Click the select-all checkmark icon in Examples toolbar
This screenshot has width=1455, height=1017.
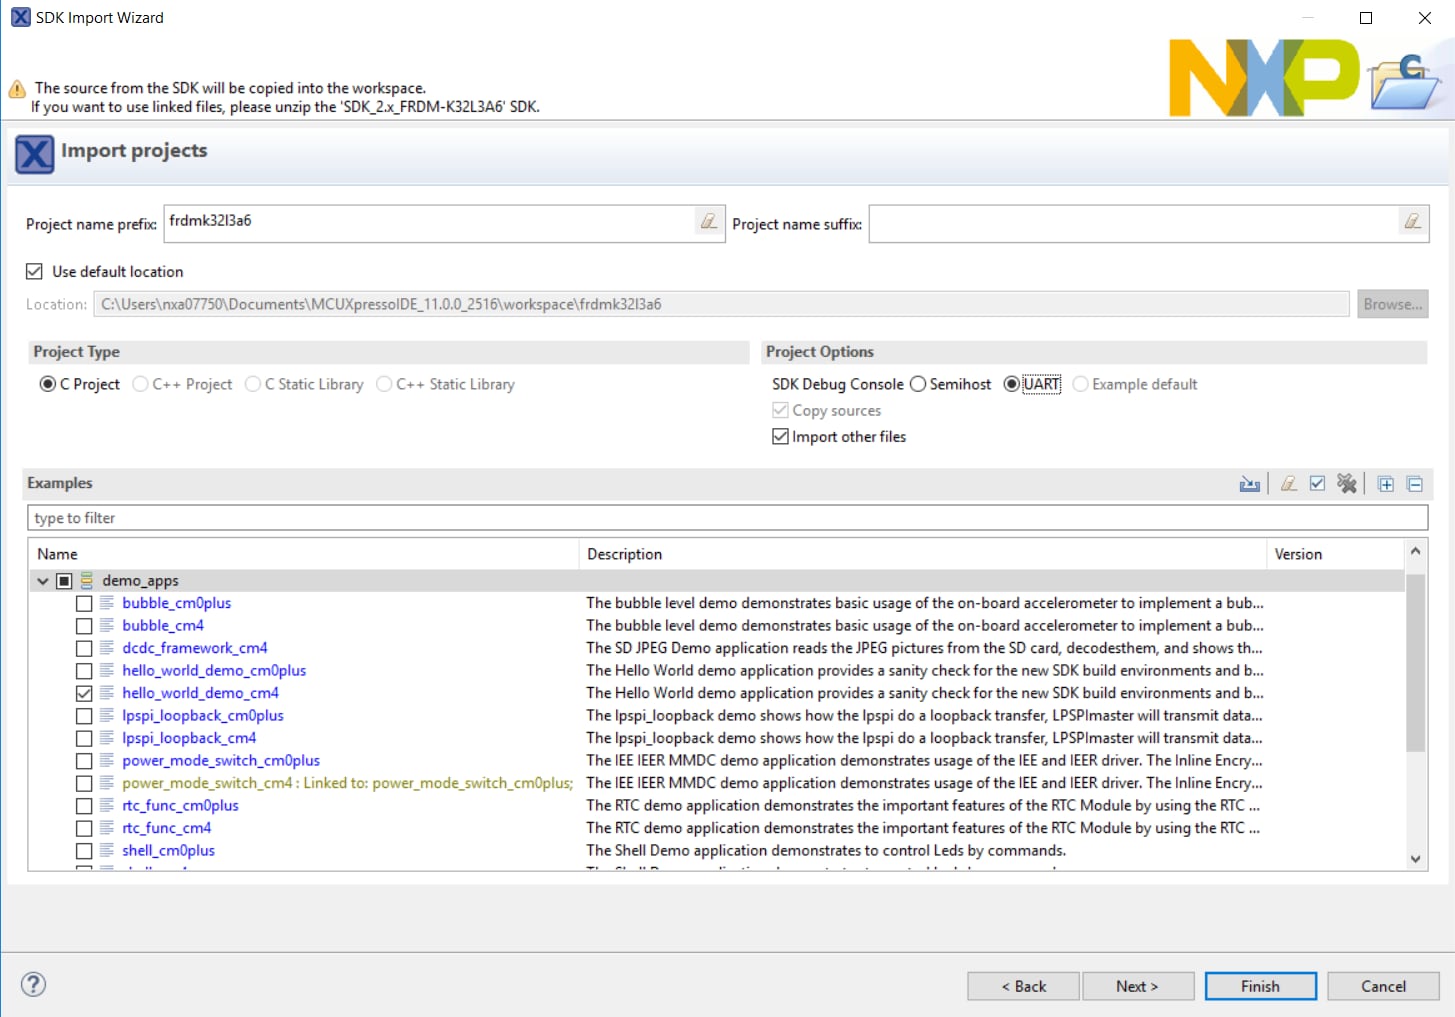1318,484
